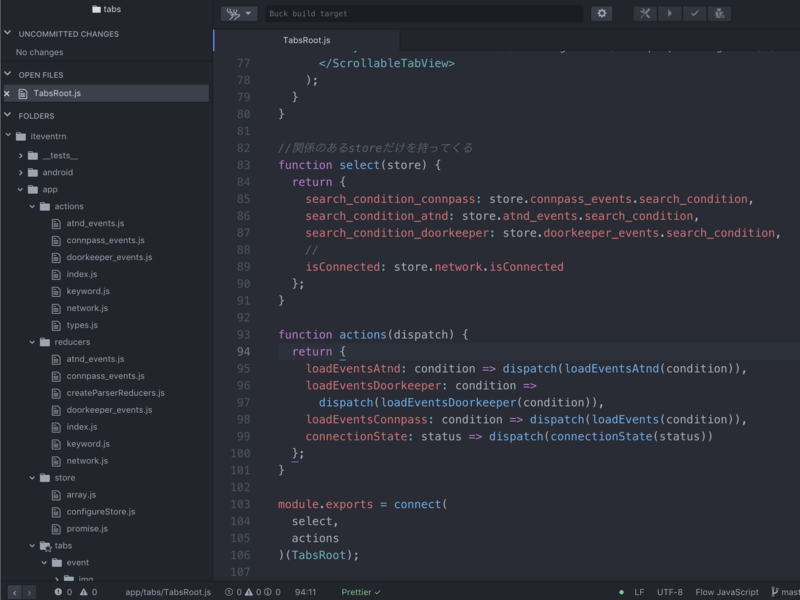Image resolution: width=800 pixels, height=600 pixels.
Task: Click the Test checkmark icon in toolbar
Action: click(694, 14)
